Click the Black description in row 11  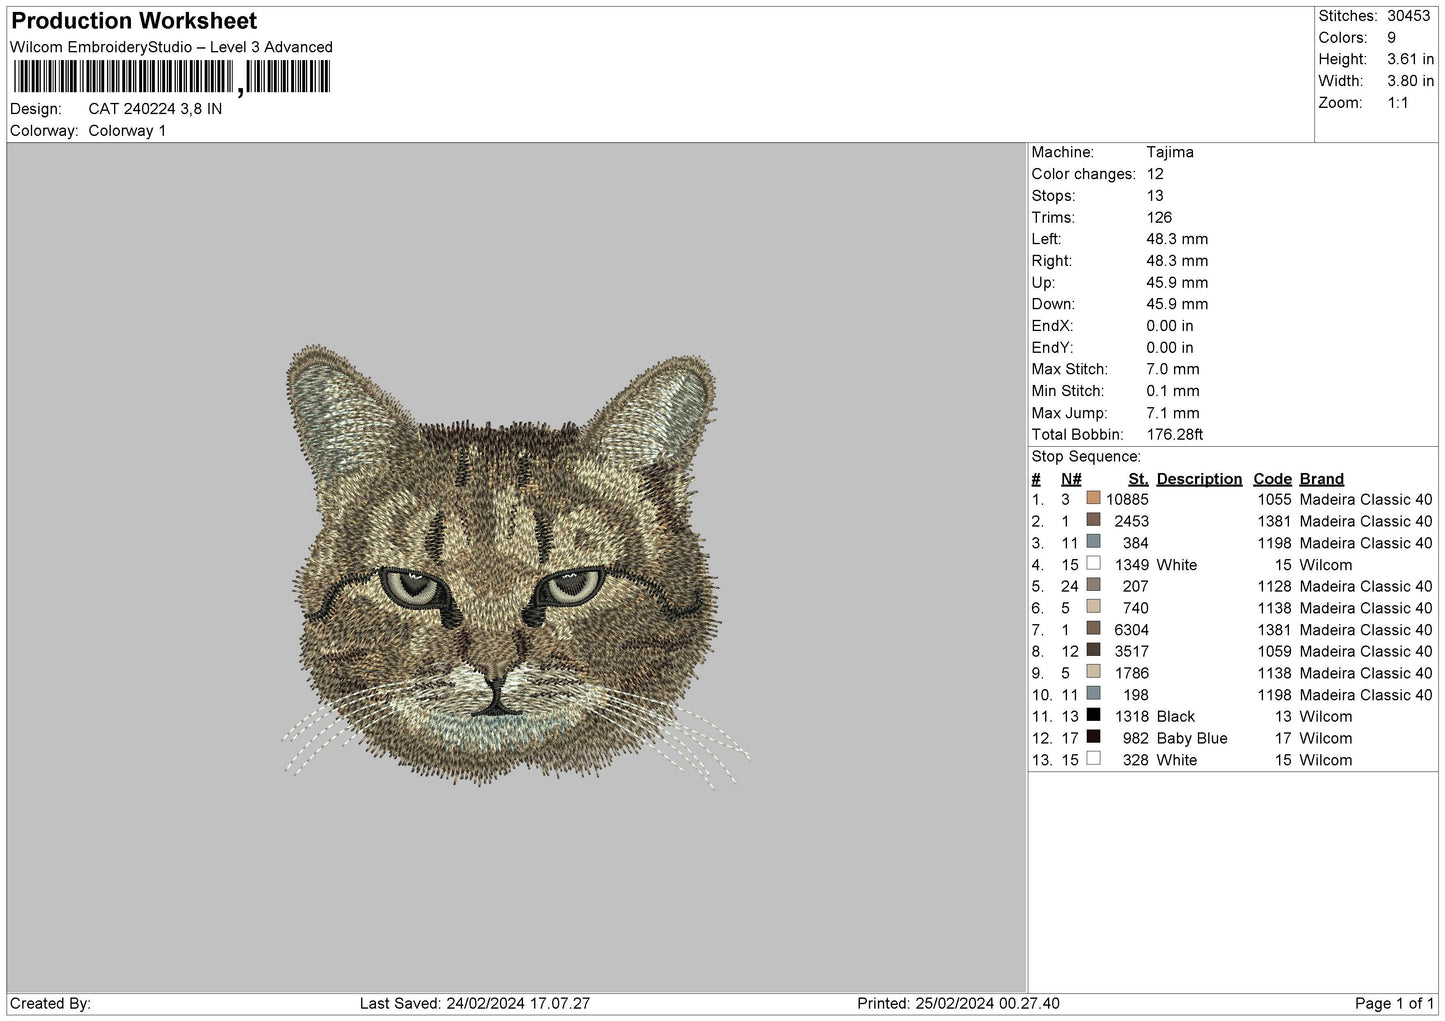(x=1176, y=717)
